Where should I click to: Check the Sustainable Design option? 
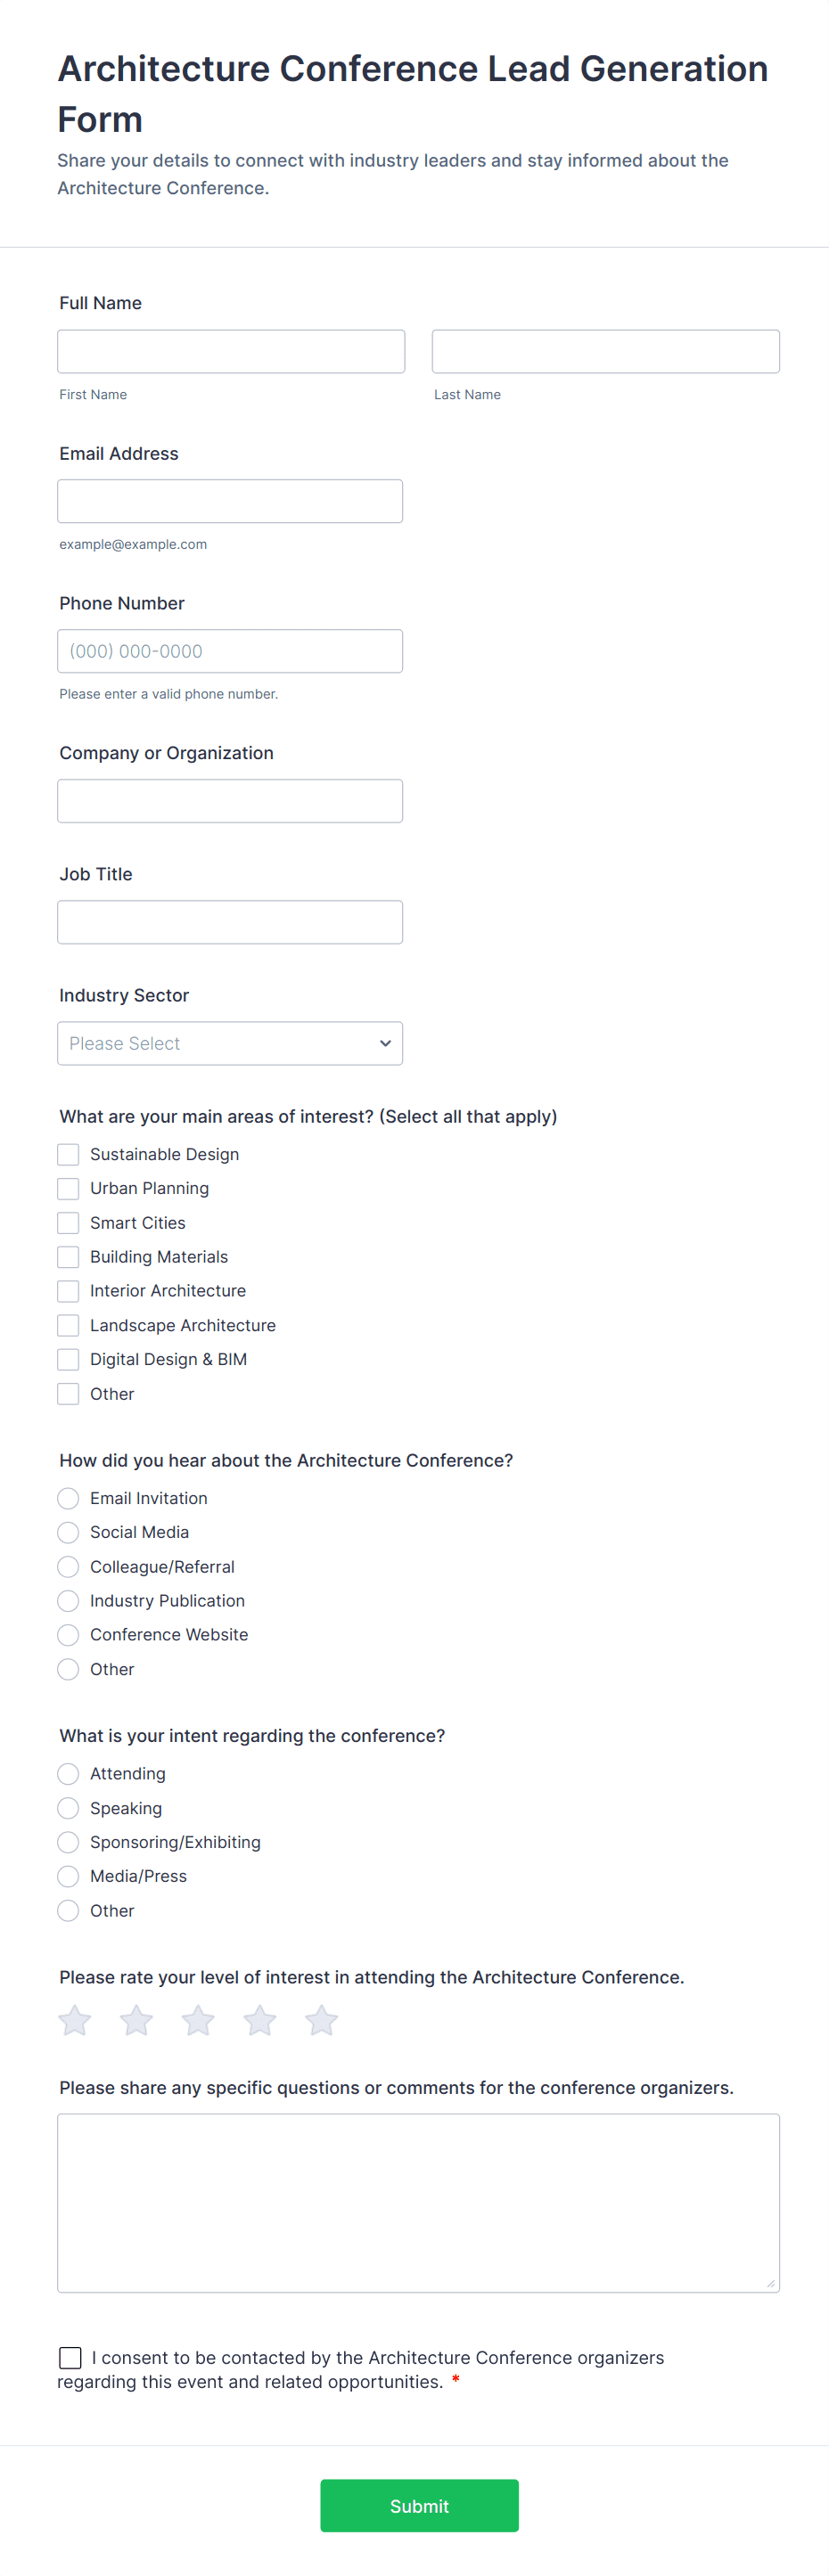[68, 1154]
